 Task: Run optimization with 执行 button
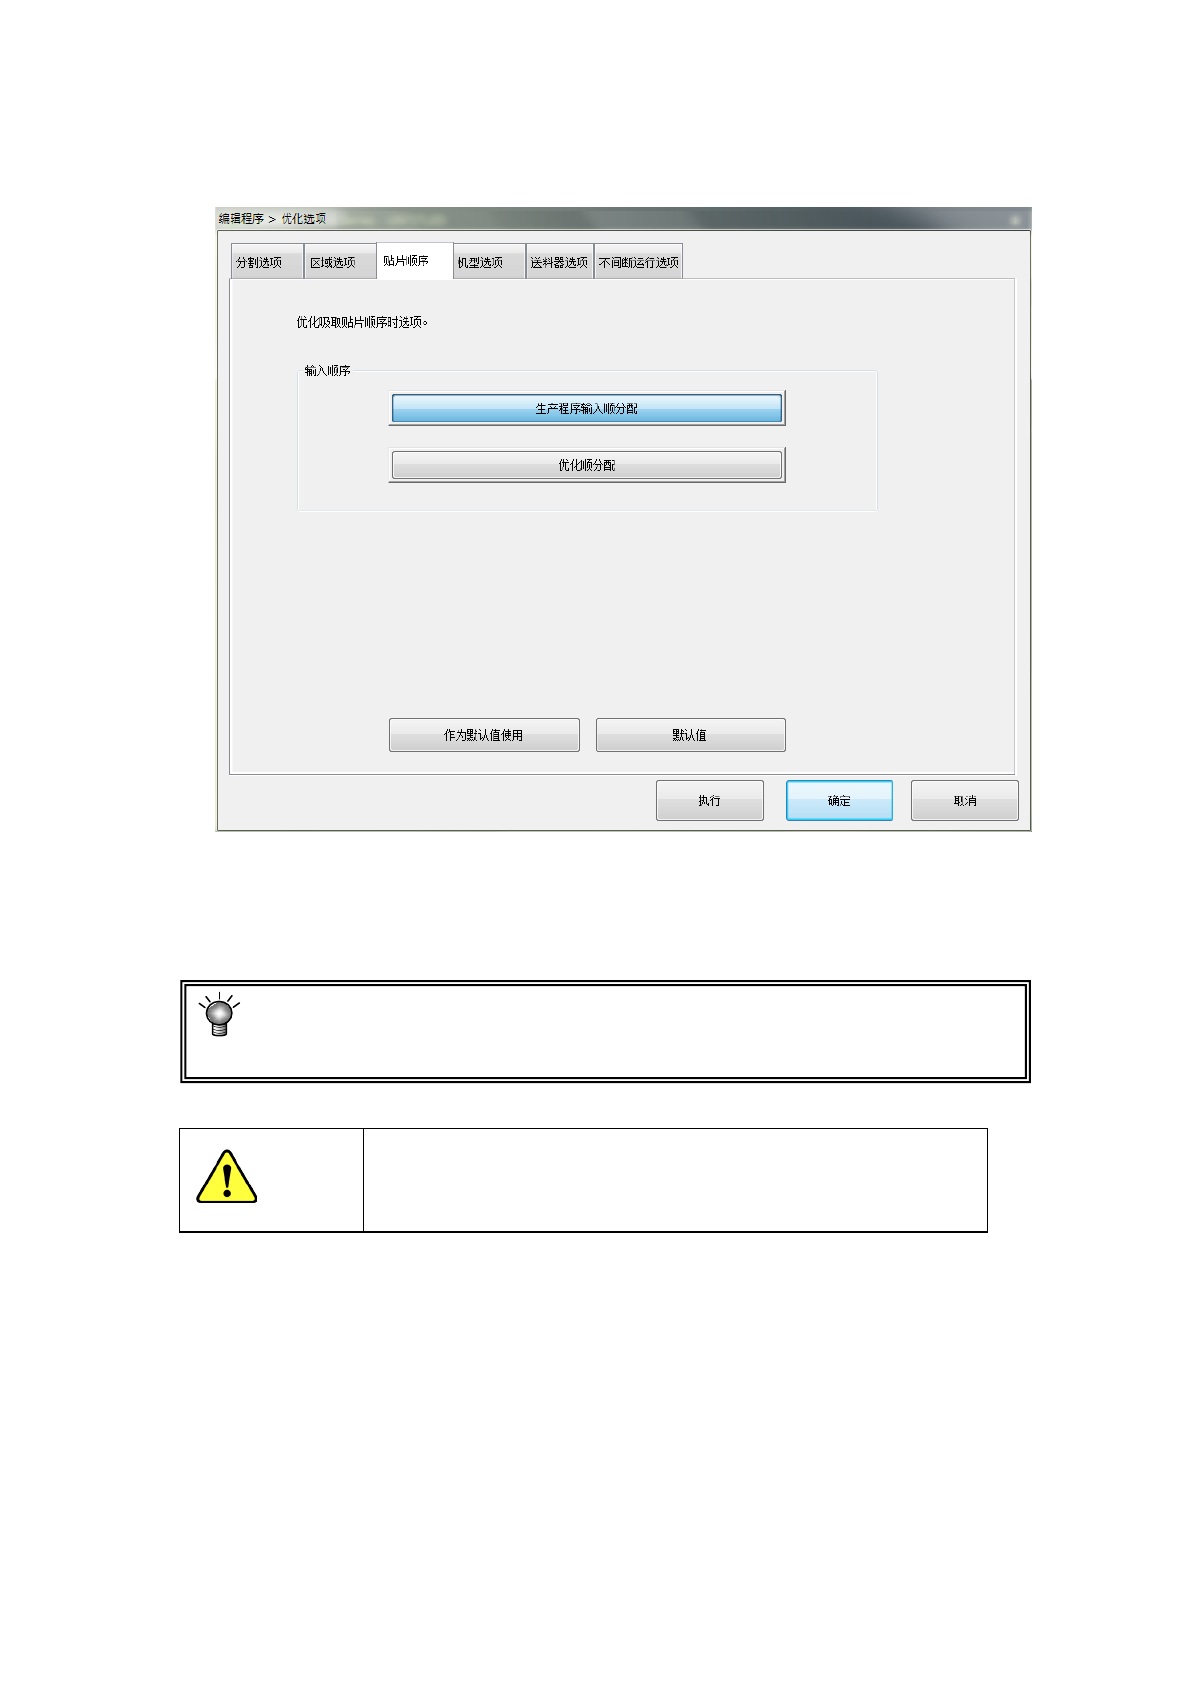pos(709,801)
